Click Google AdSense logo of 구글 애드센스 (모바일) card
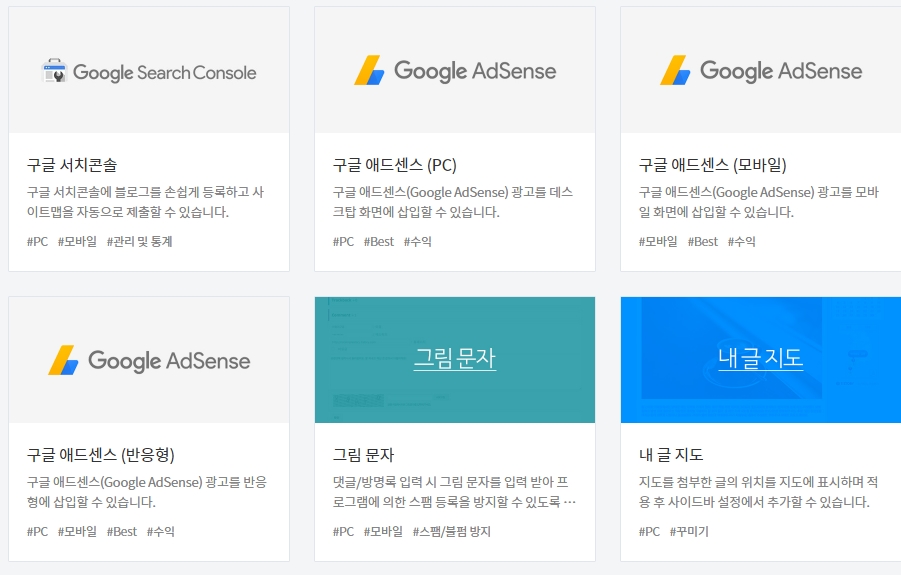901x575 pixels. pos(761,71)
